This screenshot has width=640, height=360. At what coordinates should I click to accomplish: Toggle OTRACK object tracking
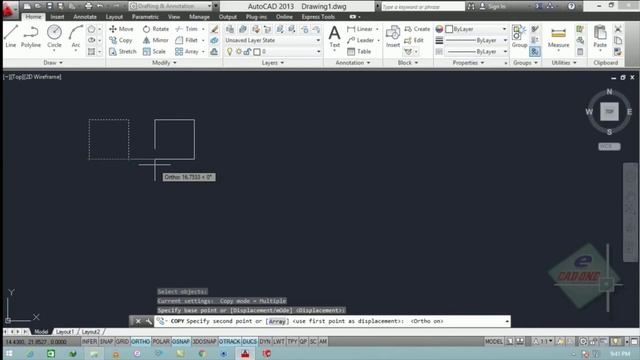coord(230,342)
